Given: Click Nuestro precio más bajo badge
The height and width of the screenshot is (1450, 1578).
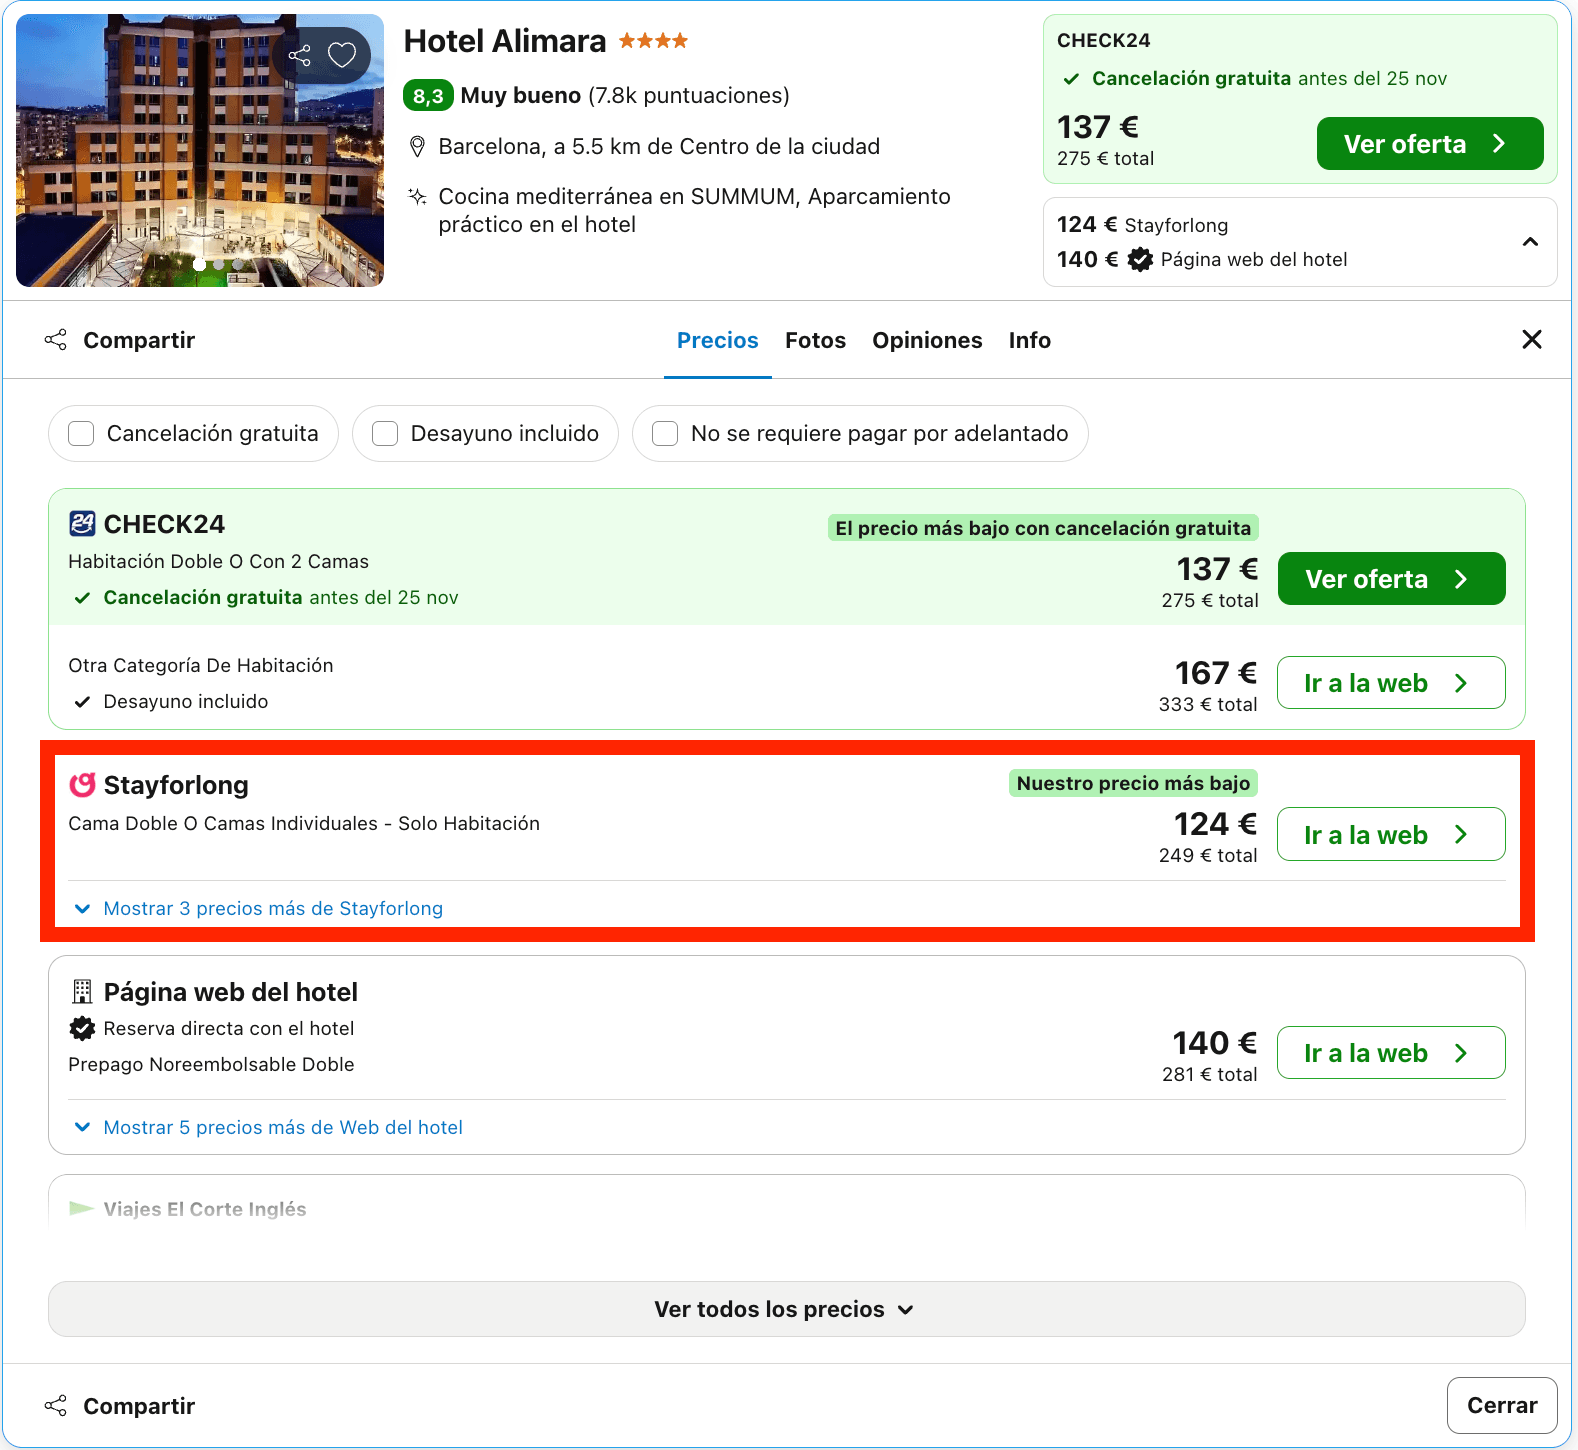Looking at the screenshot, I should coord(1133,783).
